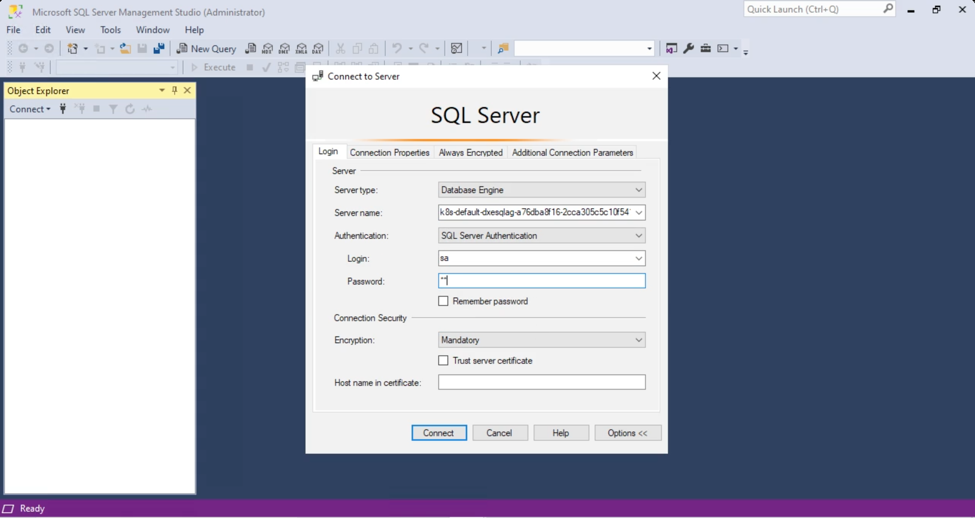Click the Find in Files icon

(503, 49)
